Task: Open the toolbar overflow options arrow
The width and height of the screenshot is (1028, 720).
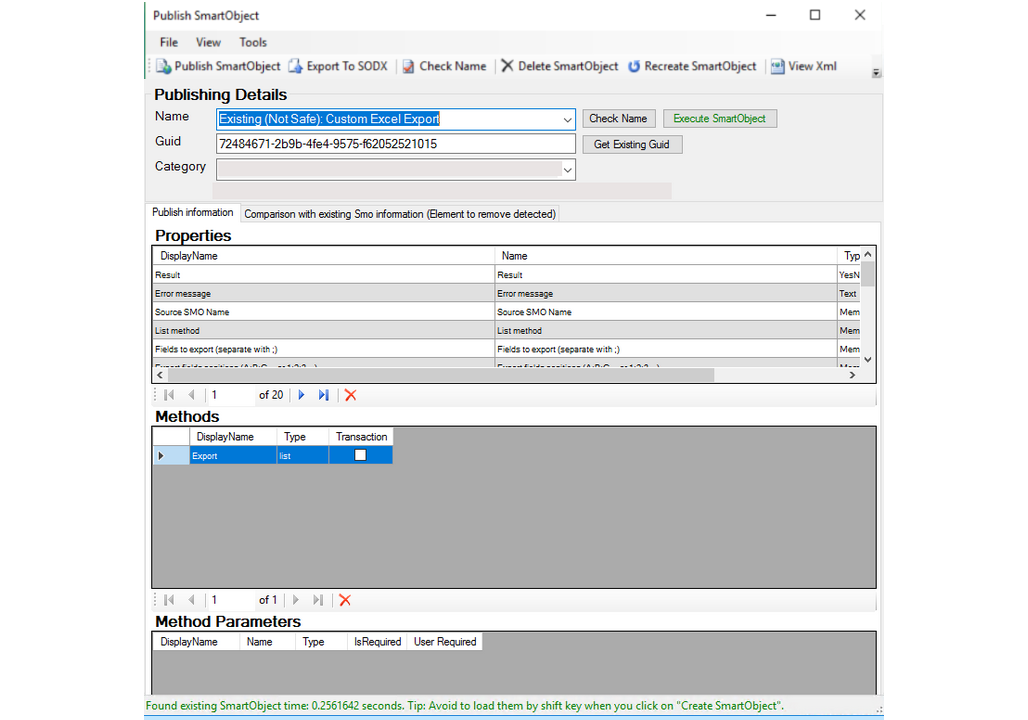Action: point(876,73)
